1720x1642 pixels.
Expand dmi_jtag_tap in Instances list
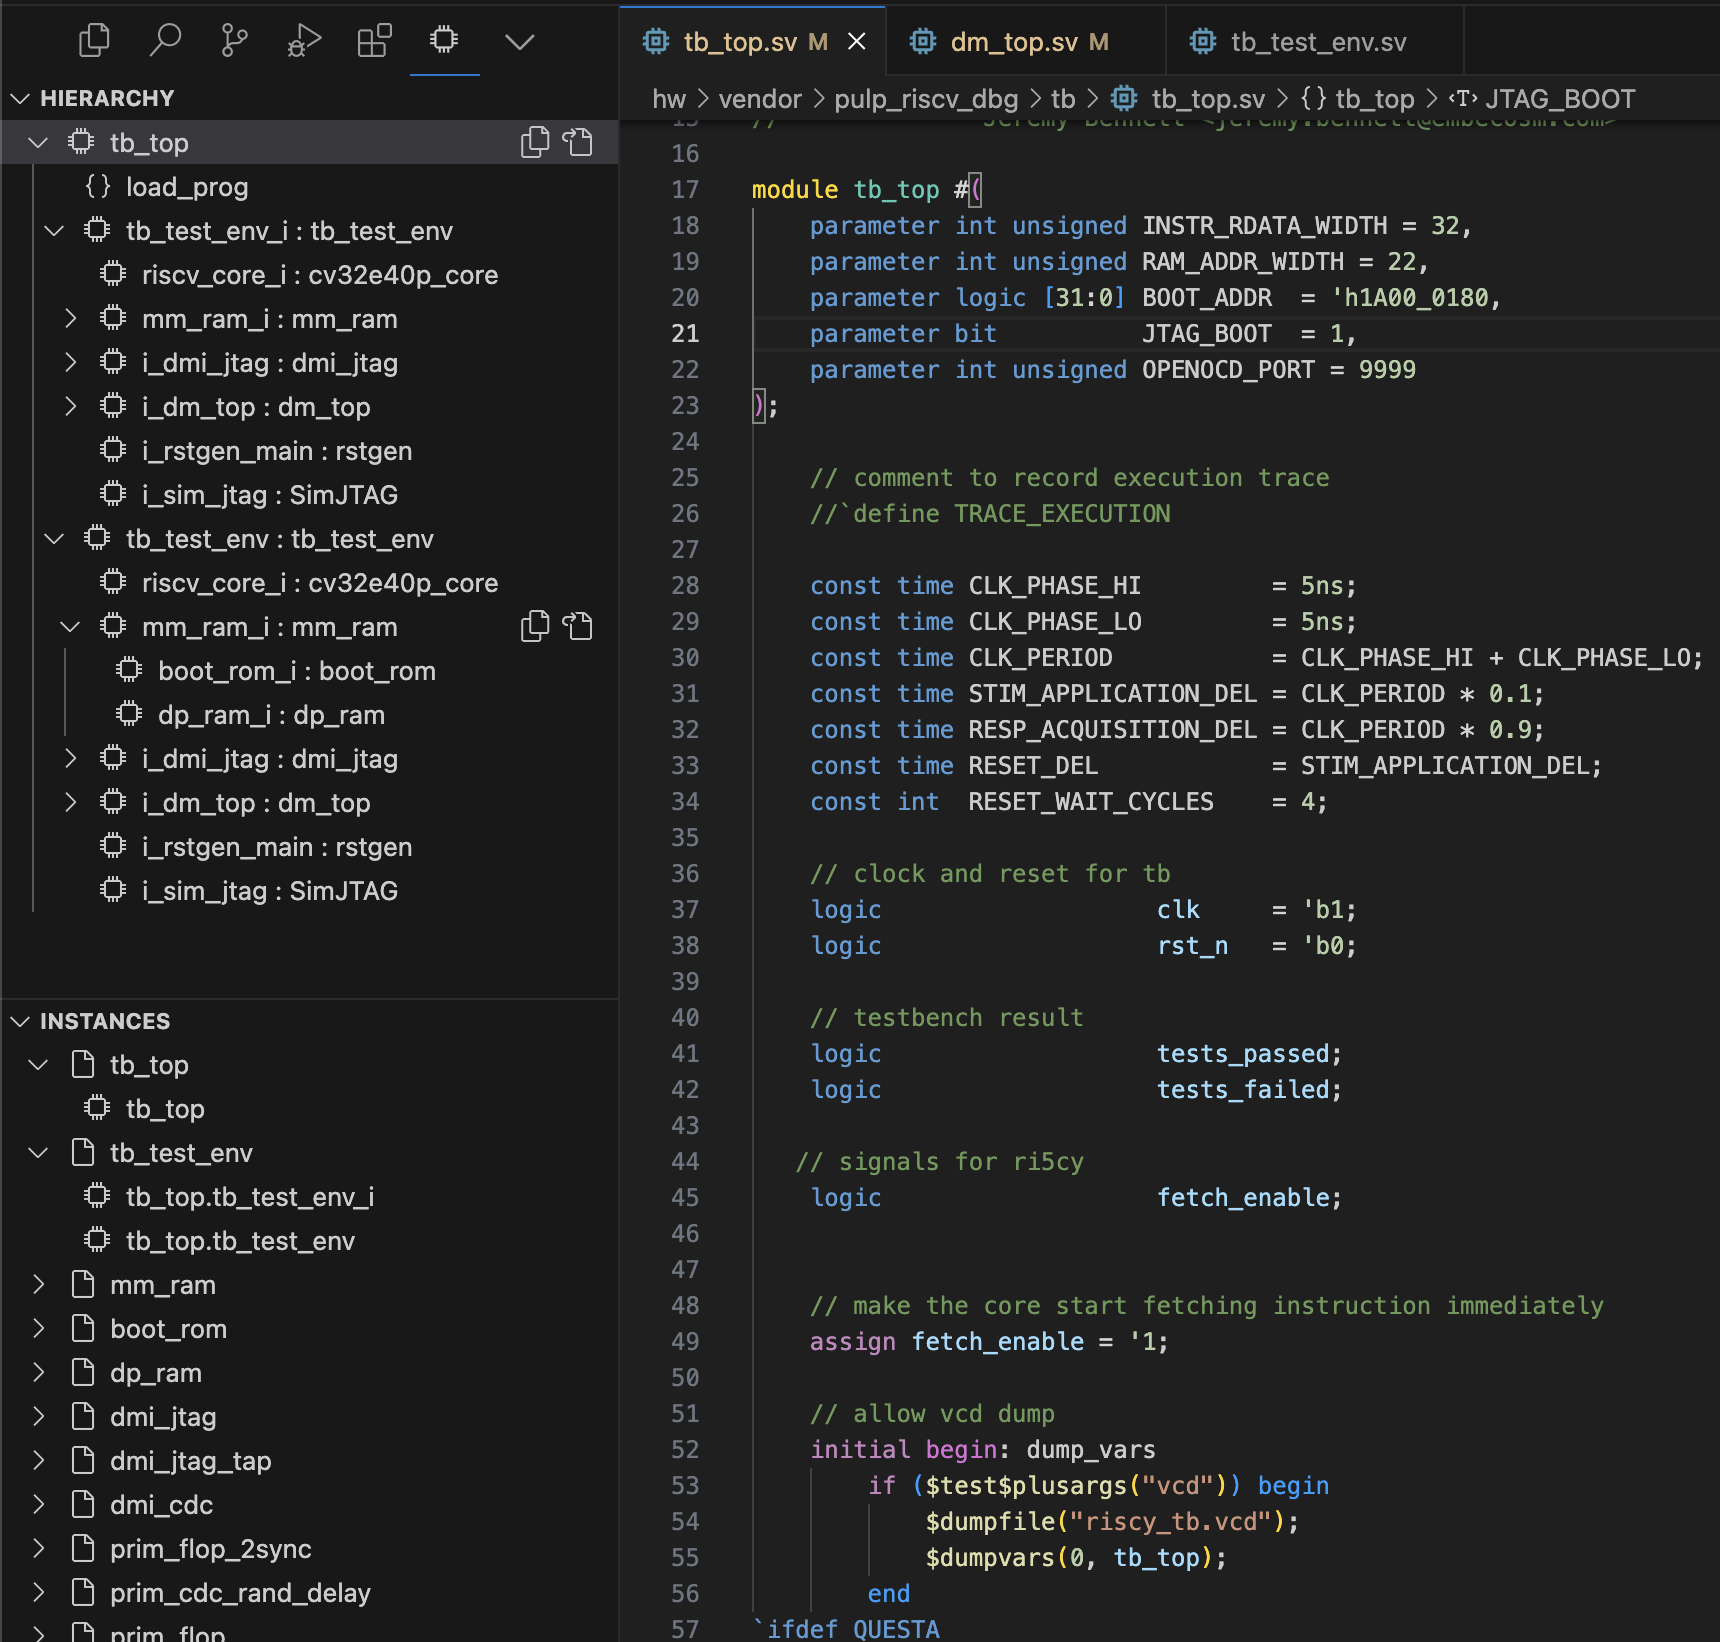(38, 1460)
